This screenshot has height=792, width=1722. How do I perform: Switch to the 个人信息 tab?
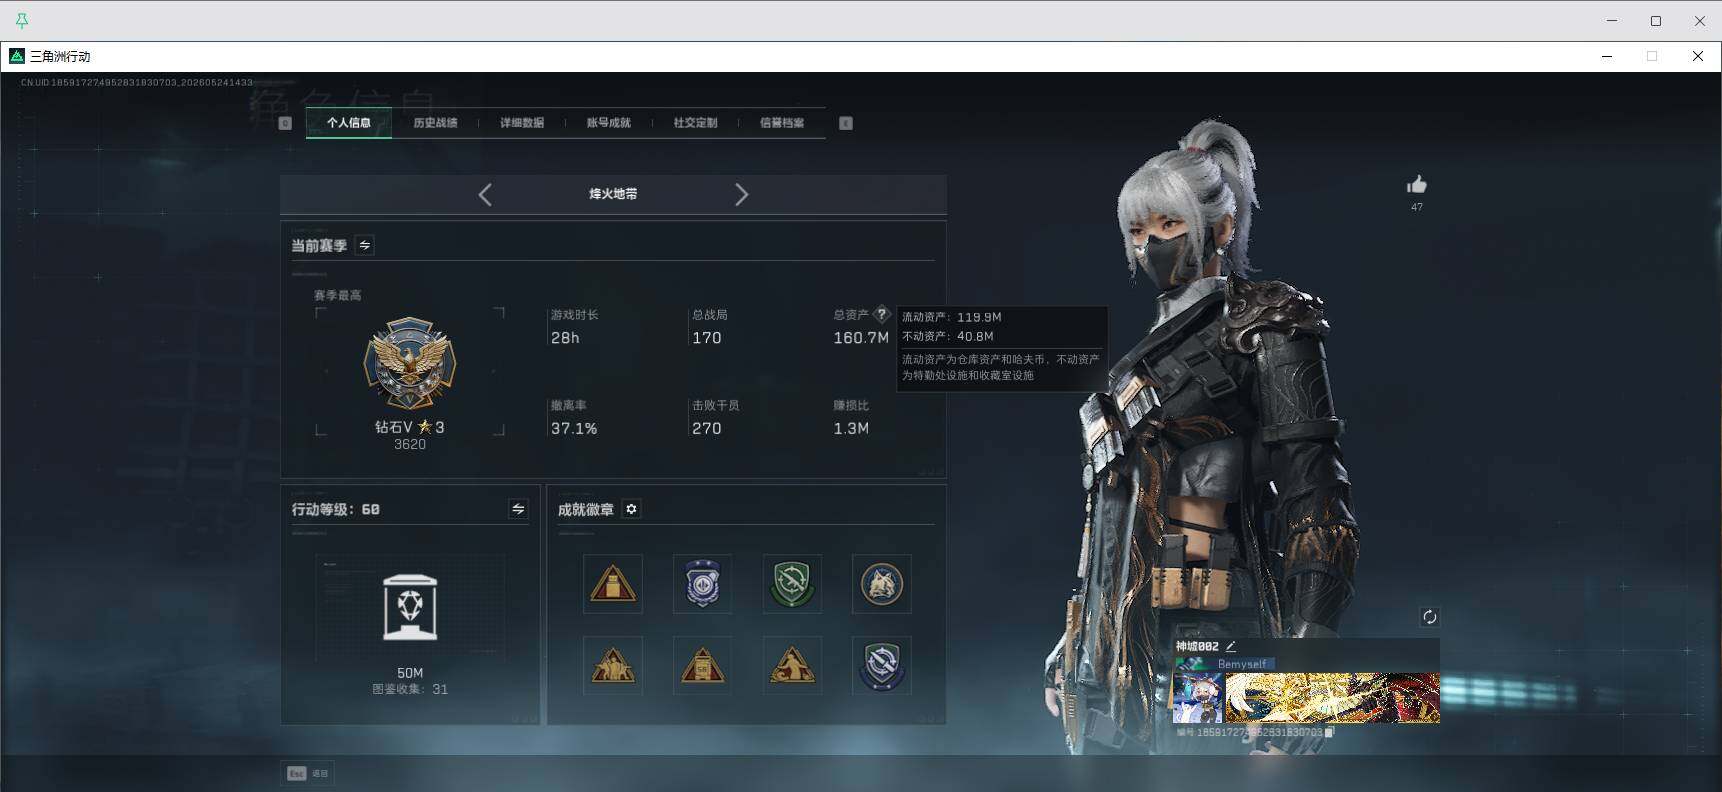point(348,123)
